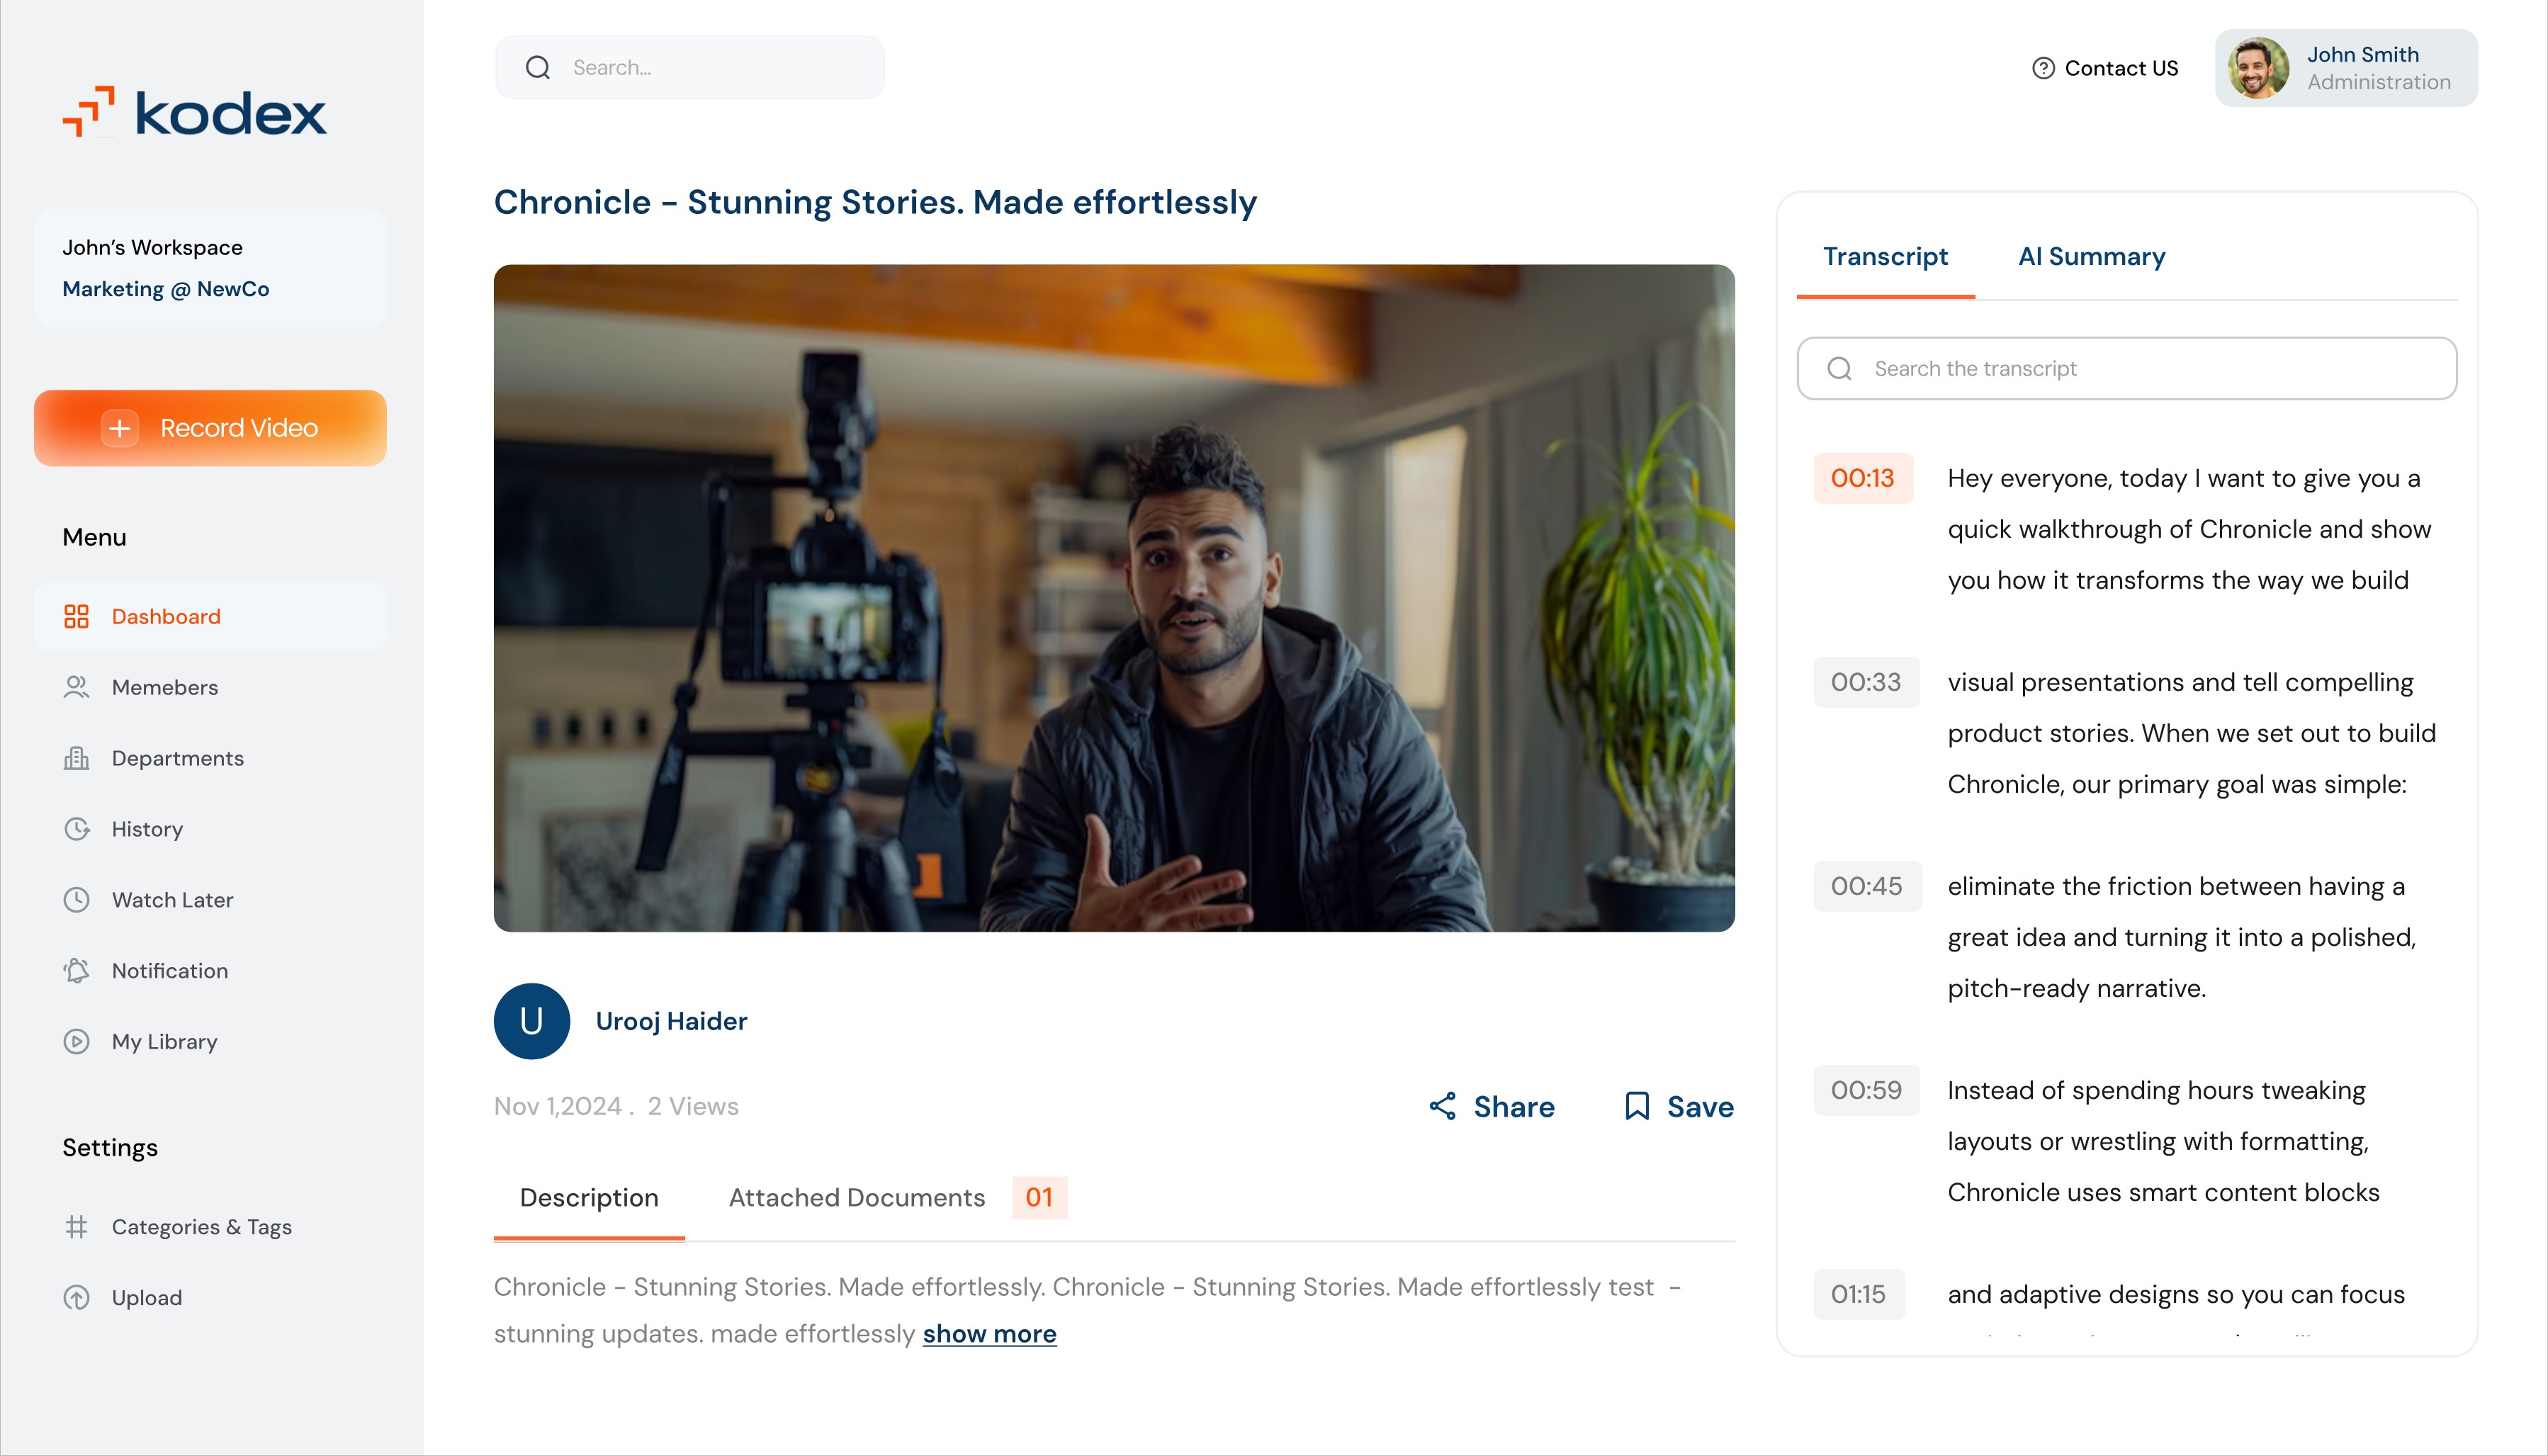Click the bookmark icon beside Save
This screenshot has height=1456, width=2548.
tap(1637, 1106)
